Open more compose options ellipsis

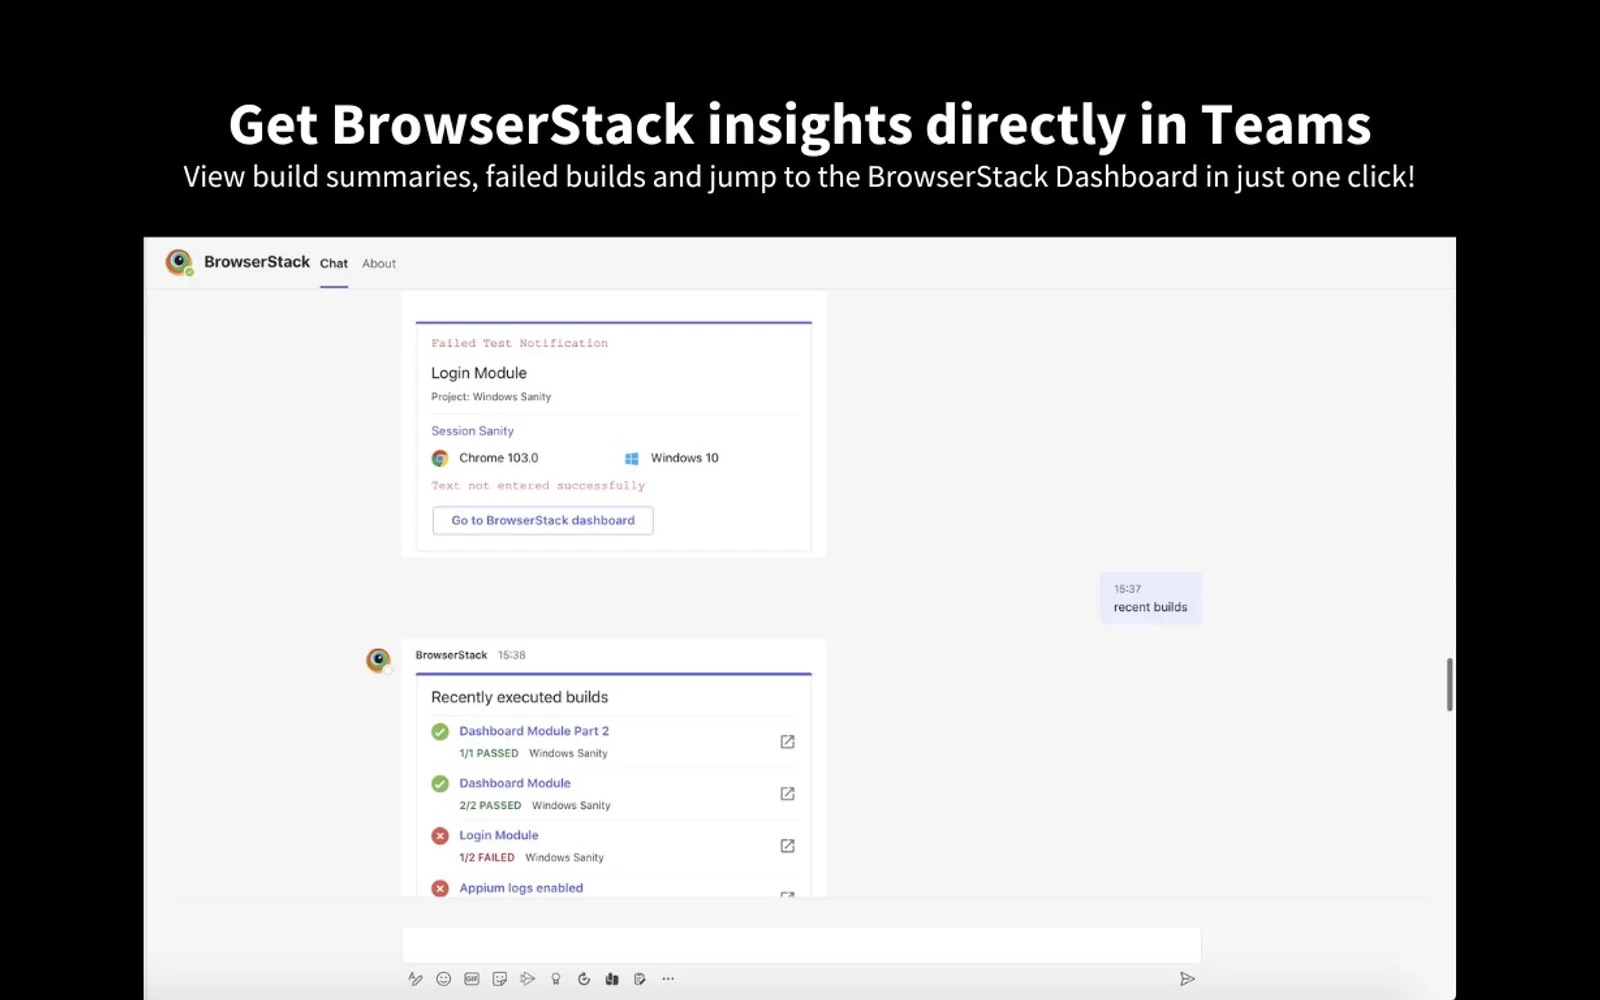668,979
